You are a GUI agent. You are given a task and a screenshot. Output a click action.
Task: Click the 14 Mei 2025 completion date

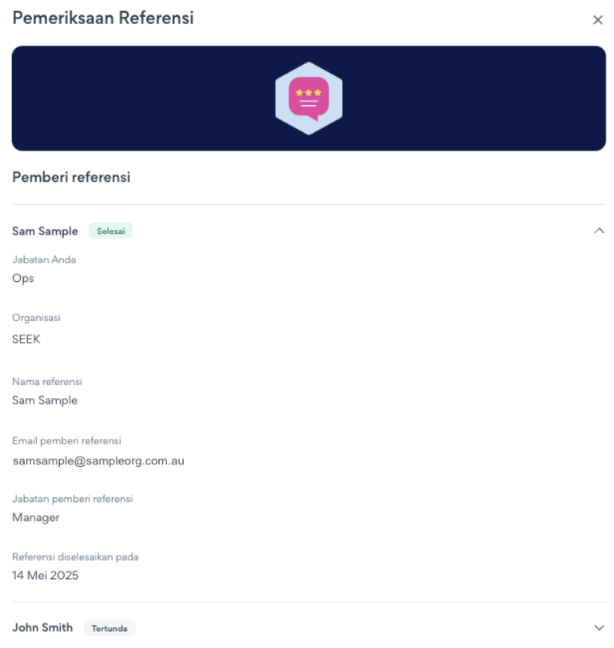[45, 575]
